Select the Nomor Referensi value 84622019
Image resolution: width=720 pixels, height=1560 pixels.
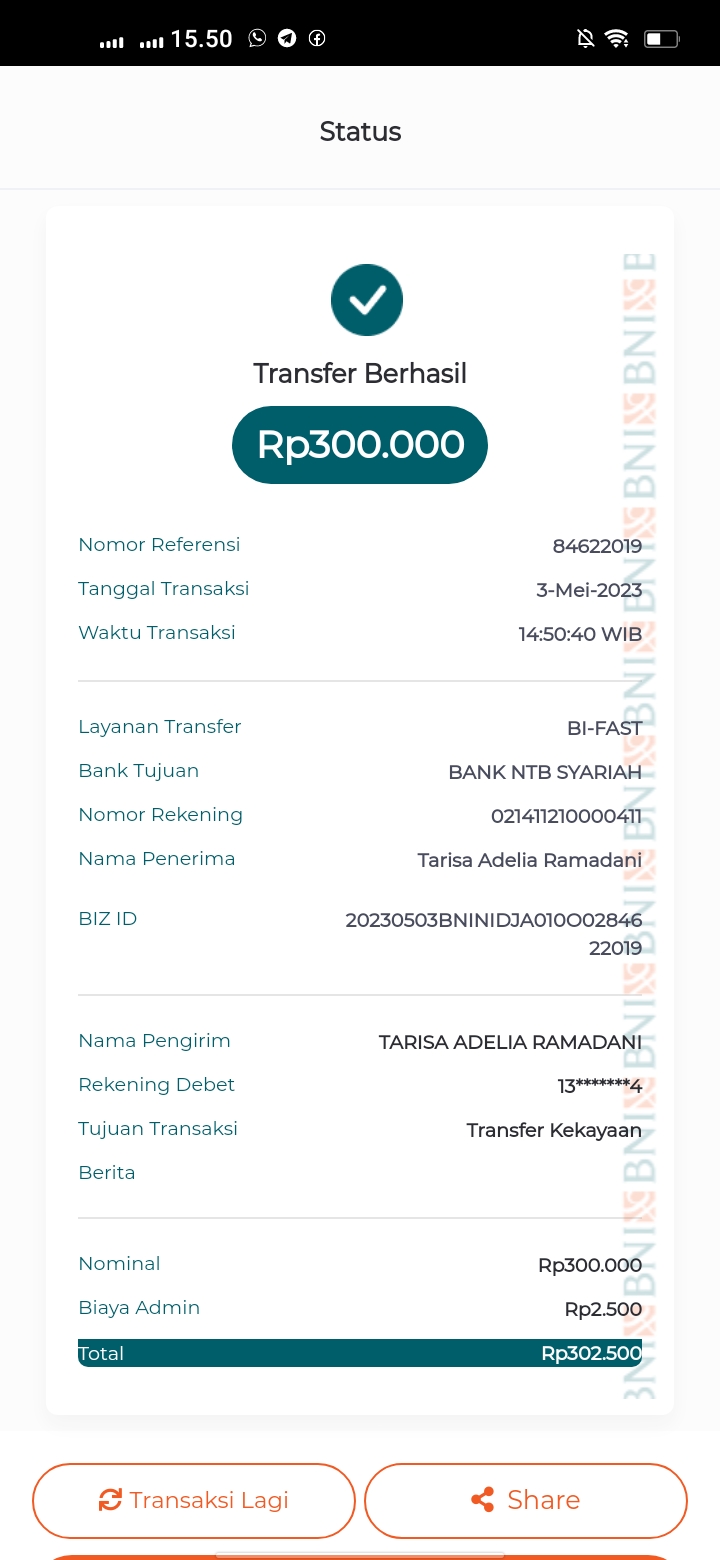point(597,546)
